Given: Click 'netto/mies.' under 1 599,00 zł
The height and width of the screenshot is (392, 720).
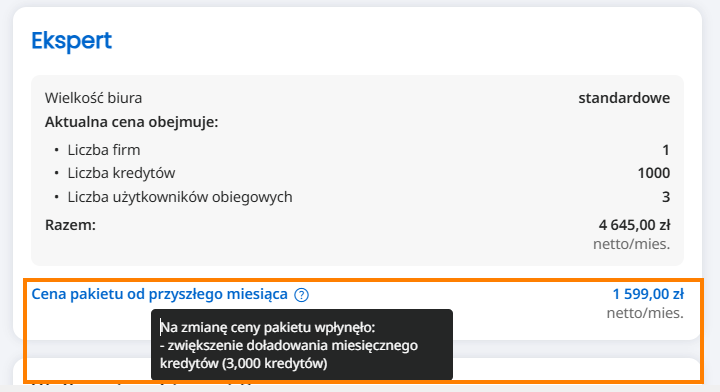Looking at the screenshot, I should coord(645,313).
